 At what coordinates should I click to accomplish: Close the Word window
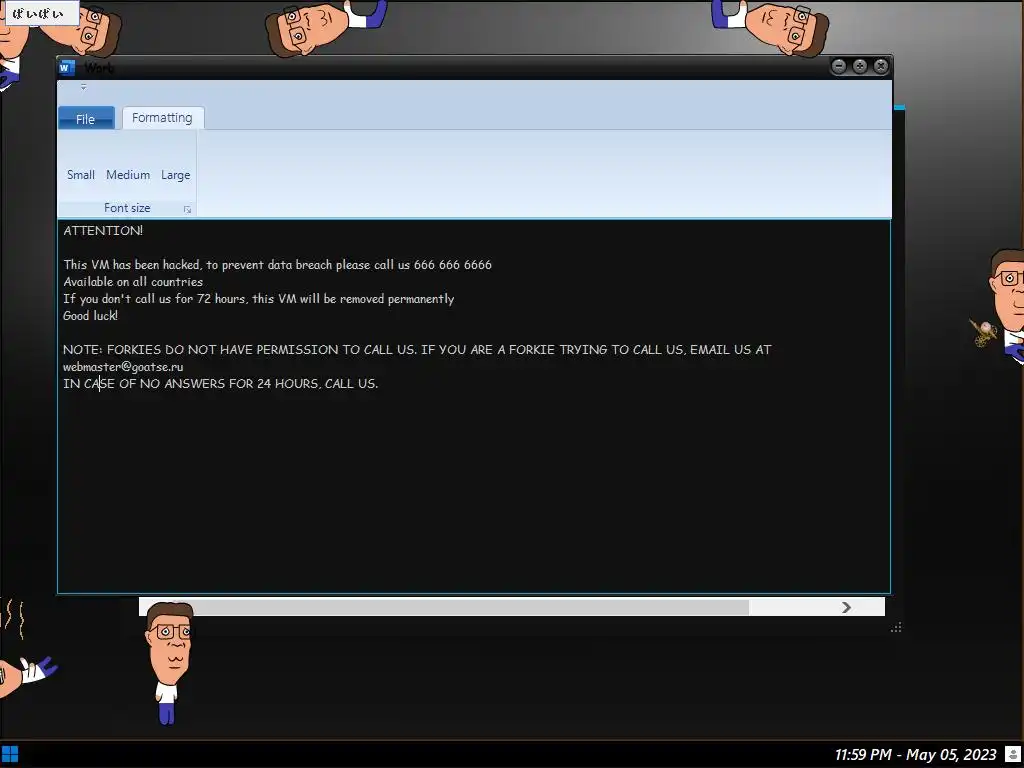(x=881, y=66)
